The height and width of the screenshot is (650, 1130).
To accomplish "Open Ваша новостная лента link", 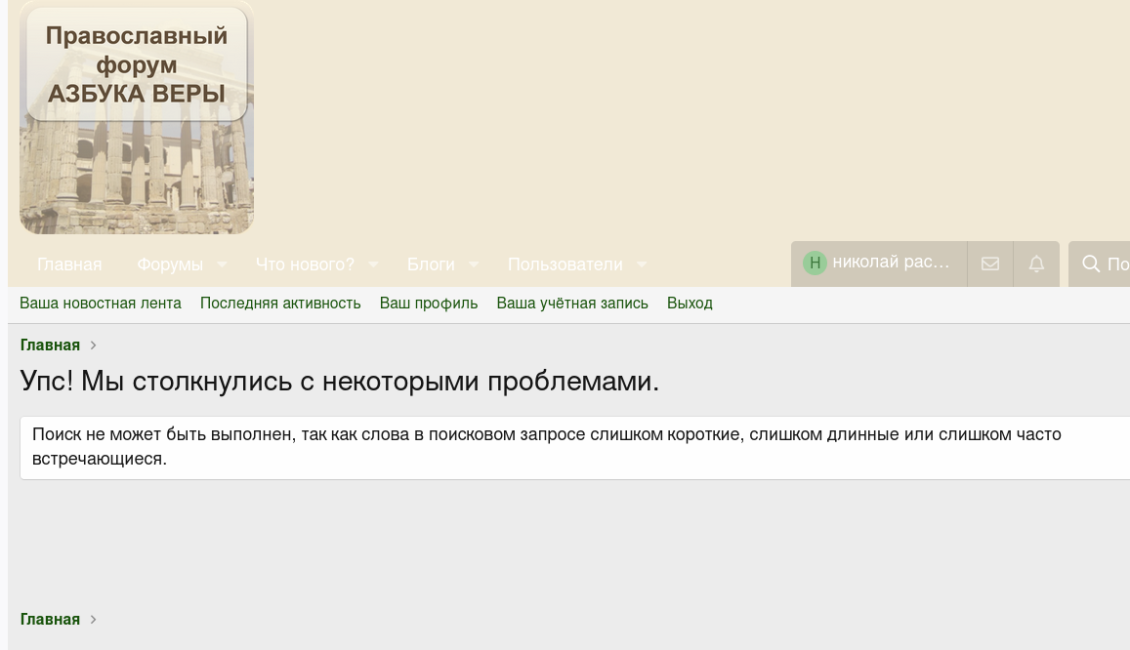I will (x=100, y=303).
